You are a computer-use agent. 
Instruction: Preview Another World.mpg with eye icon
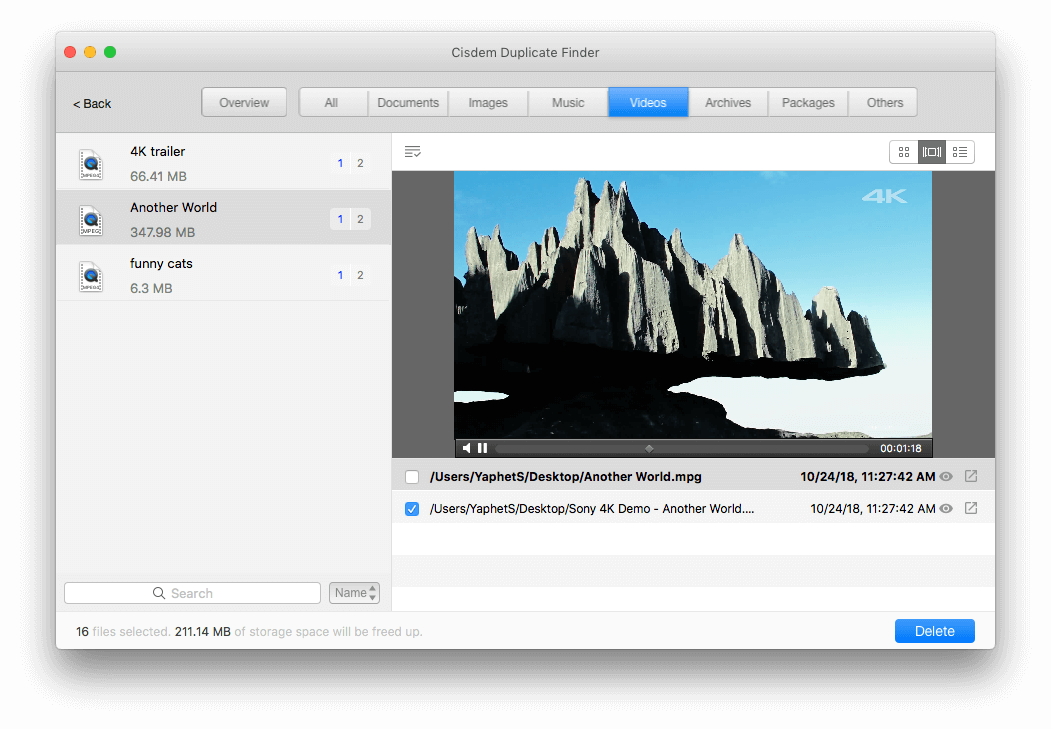pyautogui.click(x=946, y=476)
